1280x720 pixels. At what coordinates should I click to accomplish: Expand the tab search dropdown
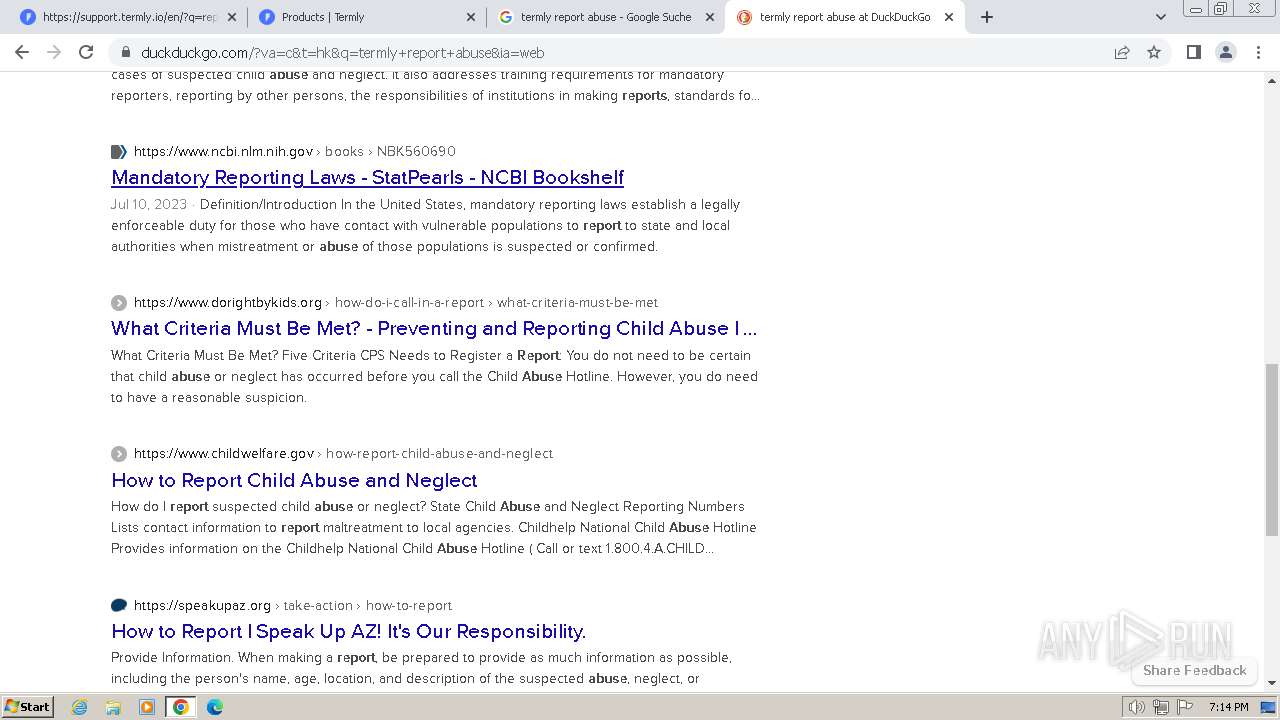(1160, 17)
